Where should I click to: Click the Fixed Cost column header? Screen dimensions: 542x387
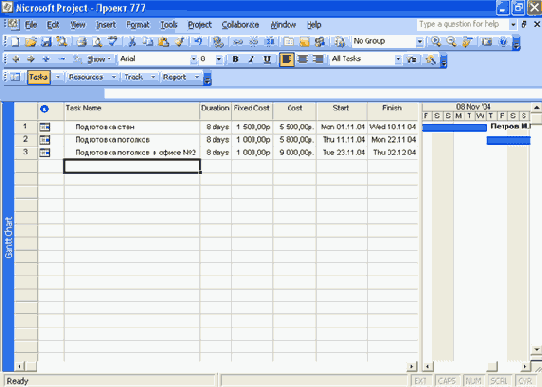[x=252, y=111]
